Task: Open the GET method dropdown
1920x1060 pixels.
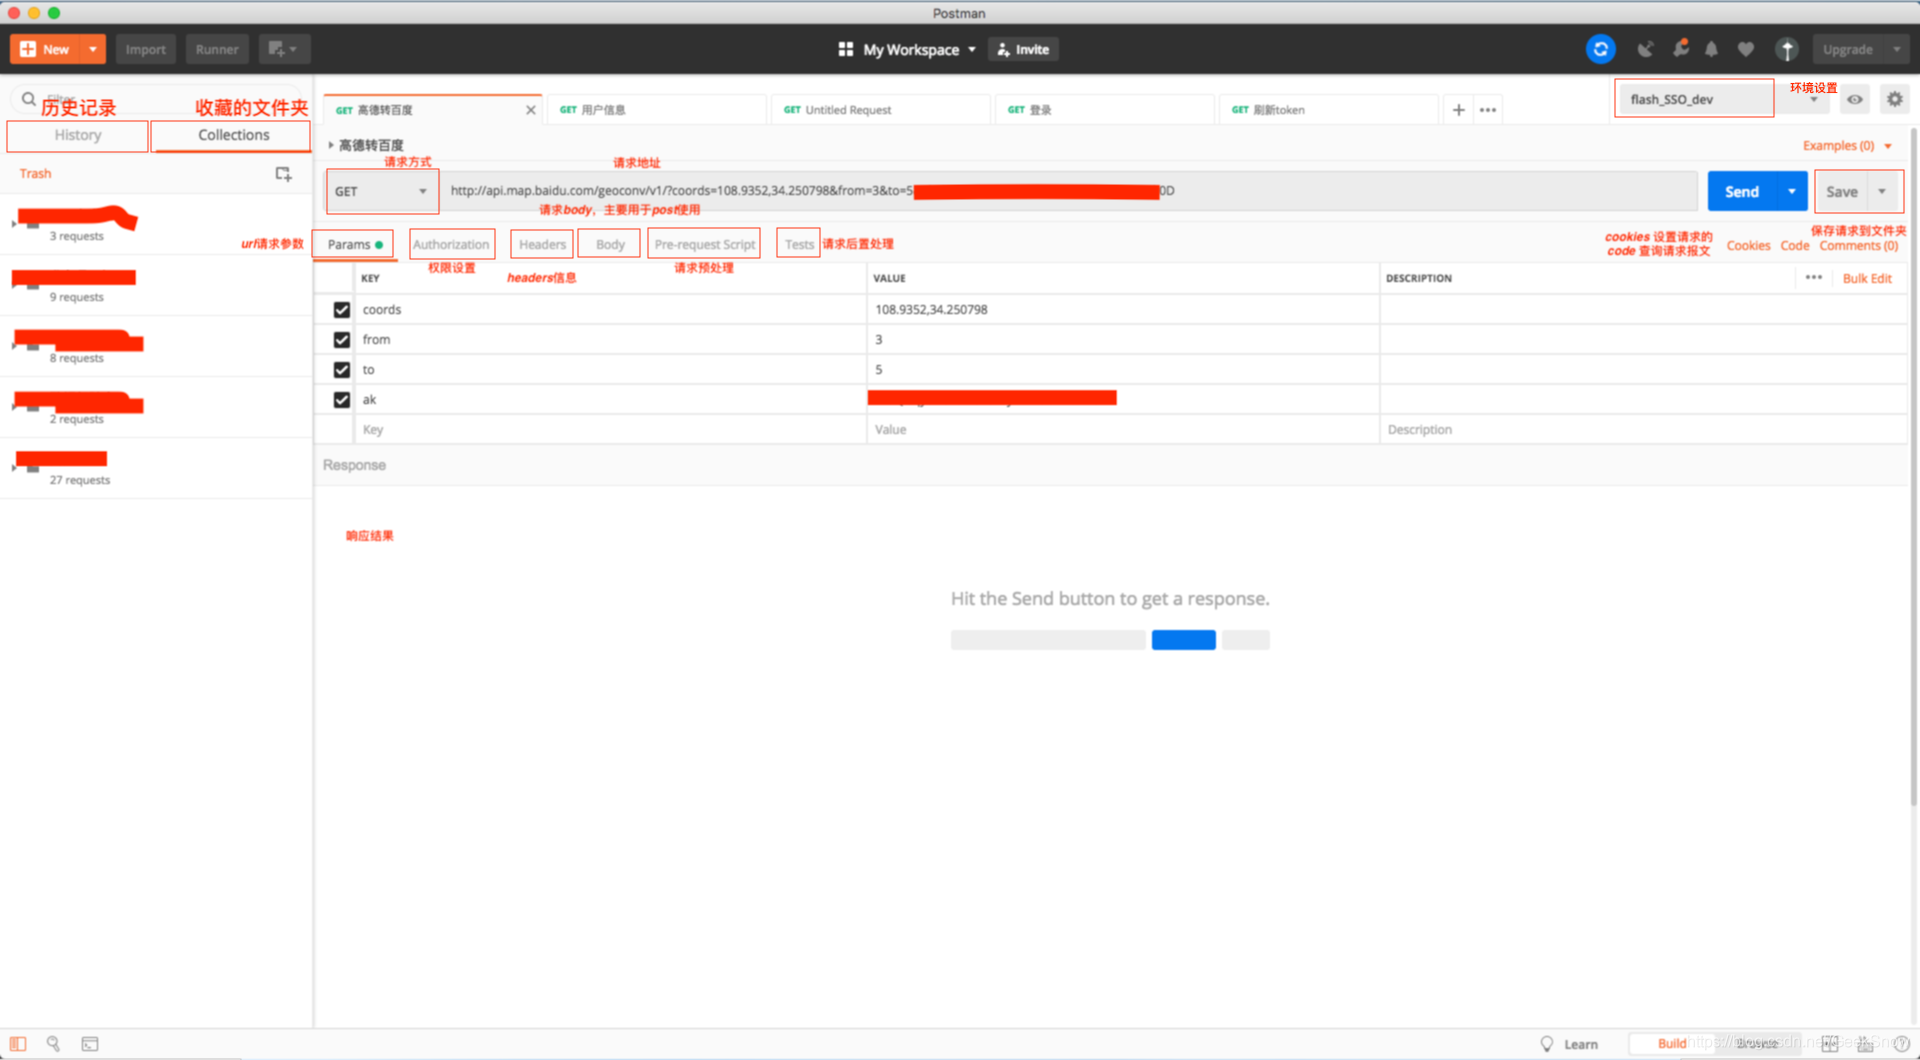Action: (382, 191)
